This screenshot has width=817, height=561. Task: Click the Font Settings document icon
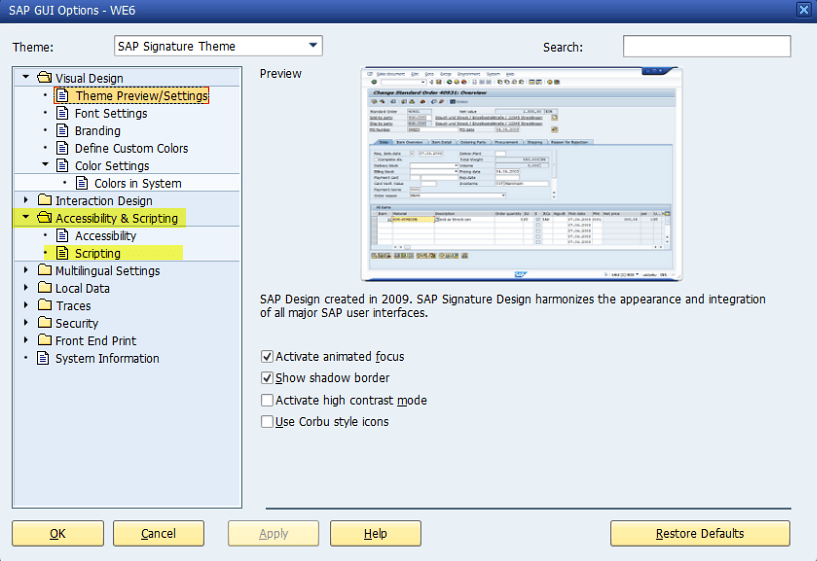[62, 113]
